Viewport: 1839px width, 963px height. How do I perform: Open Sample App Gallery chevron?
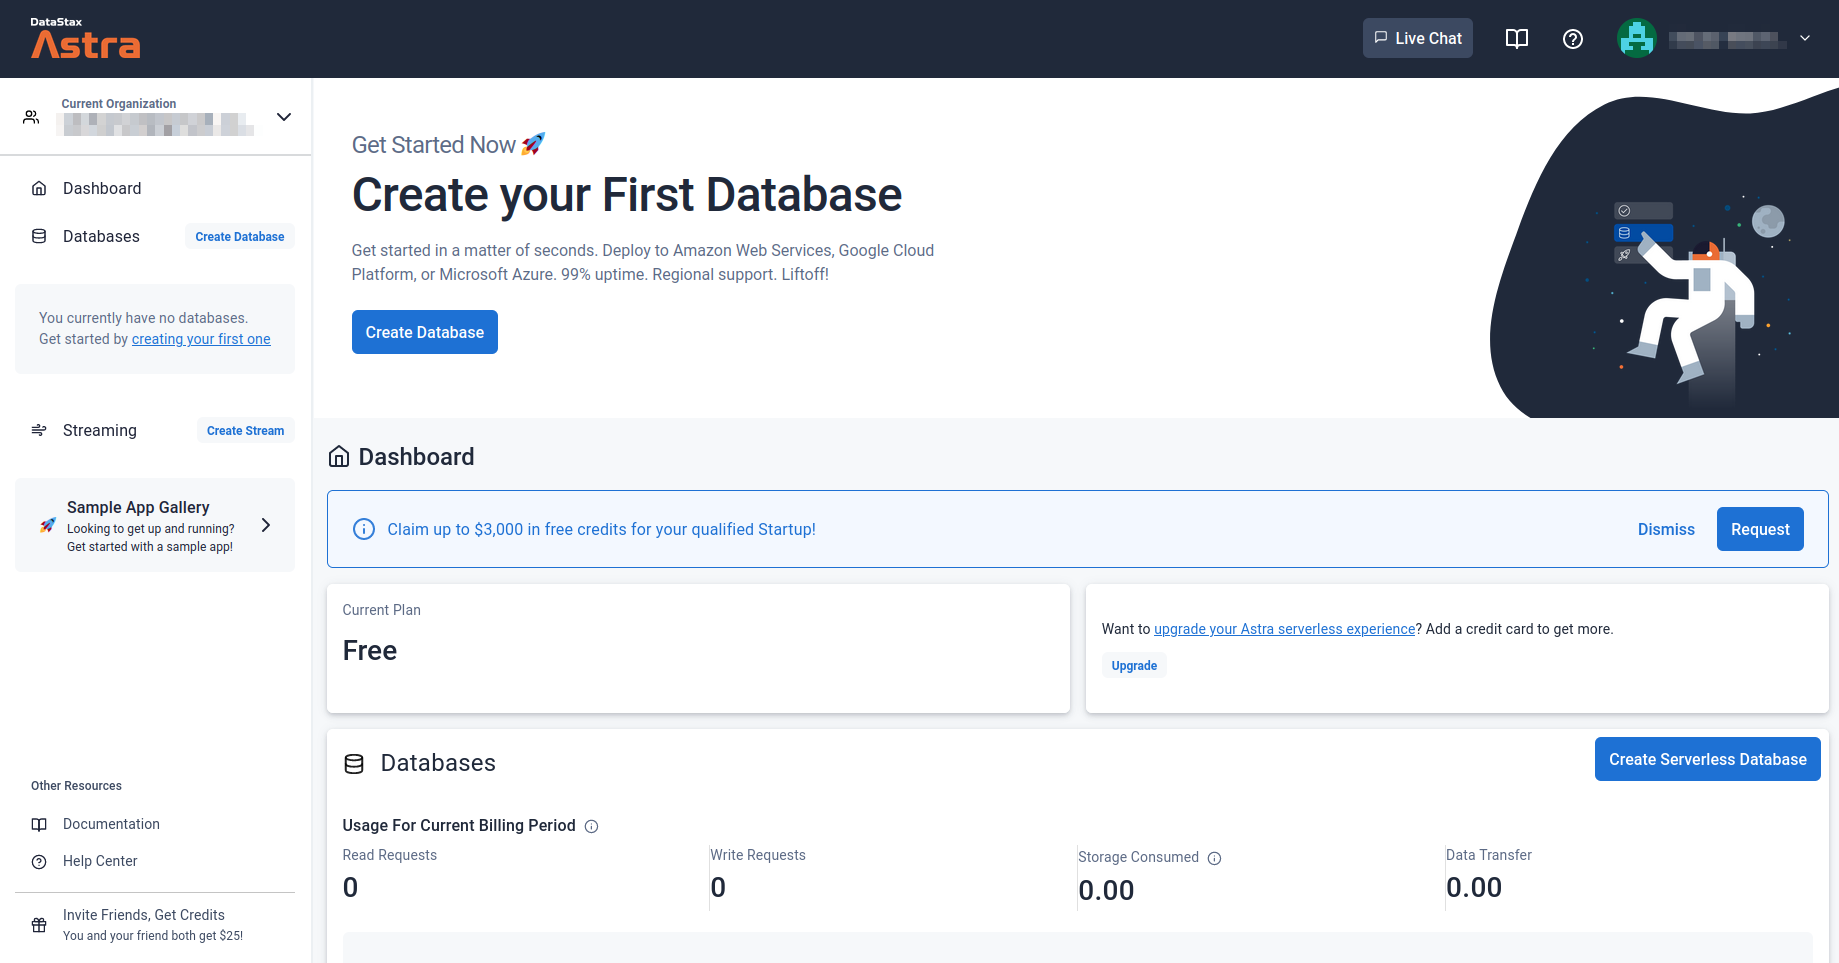coord(266,525)
